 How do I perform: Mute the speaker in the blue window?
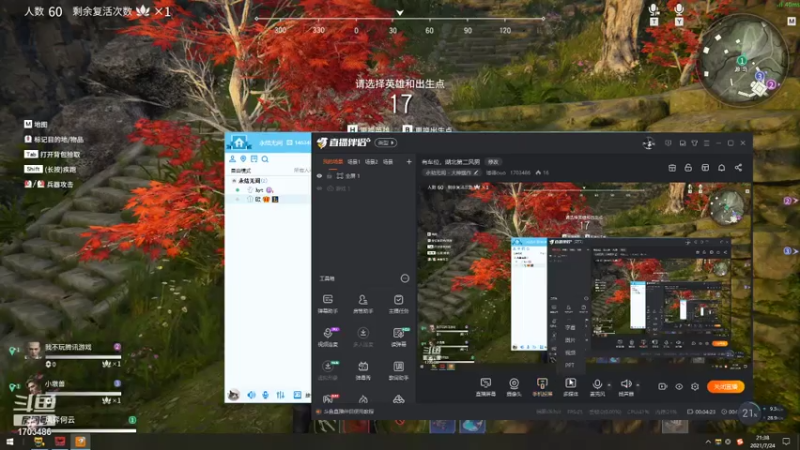pyautogui.click(x=251, y=395)
